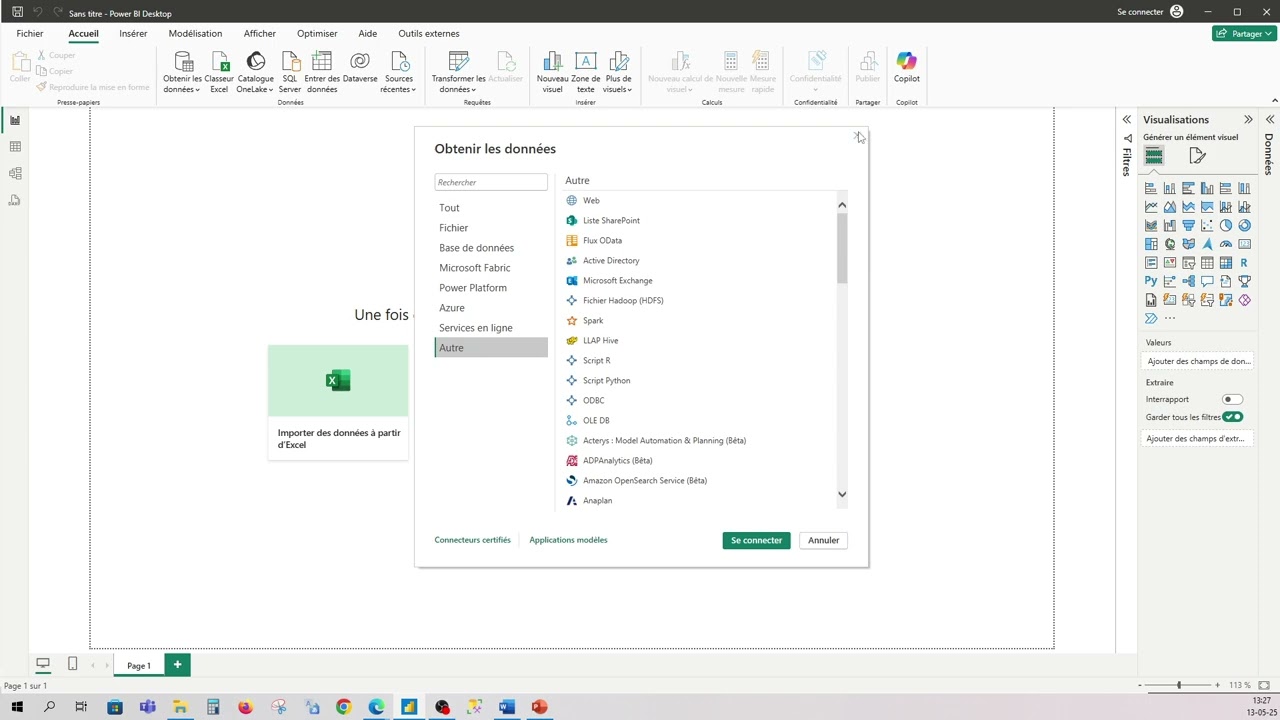
Task: Switch to the Insérer ribbon tab
Action: click(133, 33)
